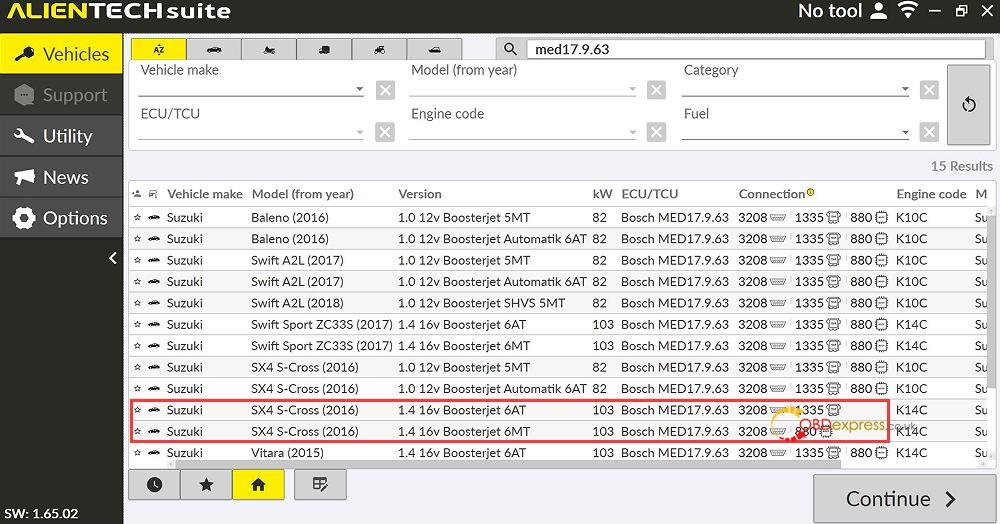Select the truck vehicle type filter tab
This screenshot has width=1000, height=524.
coord(324,49)
